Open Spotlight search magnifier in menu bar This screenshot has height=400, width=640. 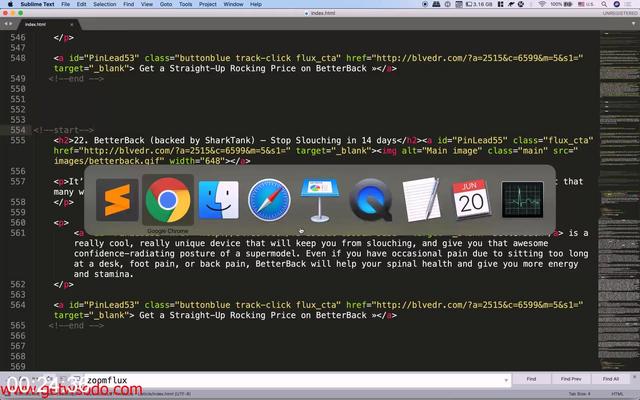pyautogui.click(x=604, y=4)
